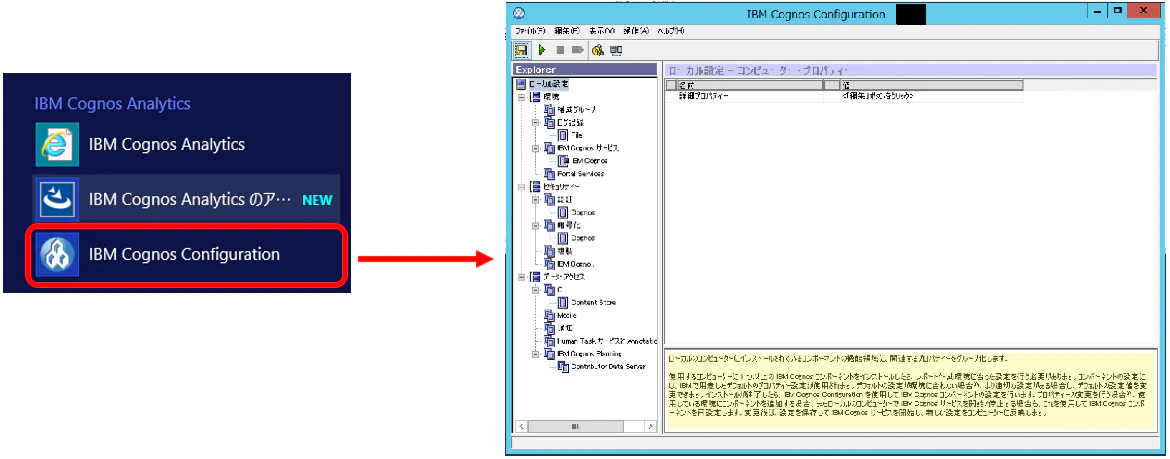The image size is (1170, 459).
Task: Open the ヘルプ(H) menu
Action: coord(671,31)
